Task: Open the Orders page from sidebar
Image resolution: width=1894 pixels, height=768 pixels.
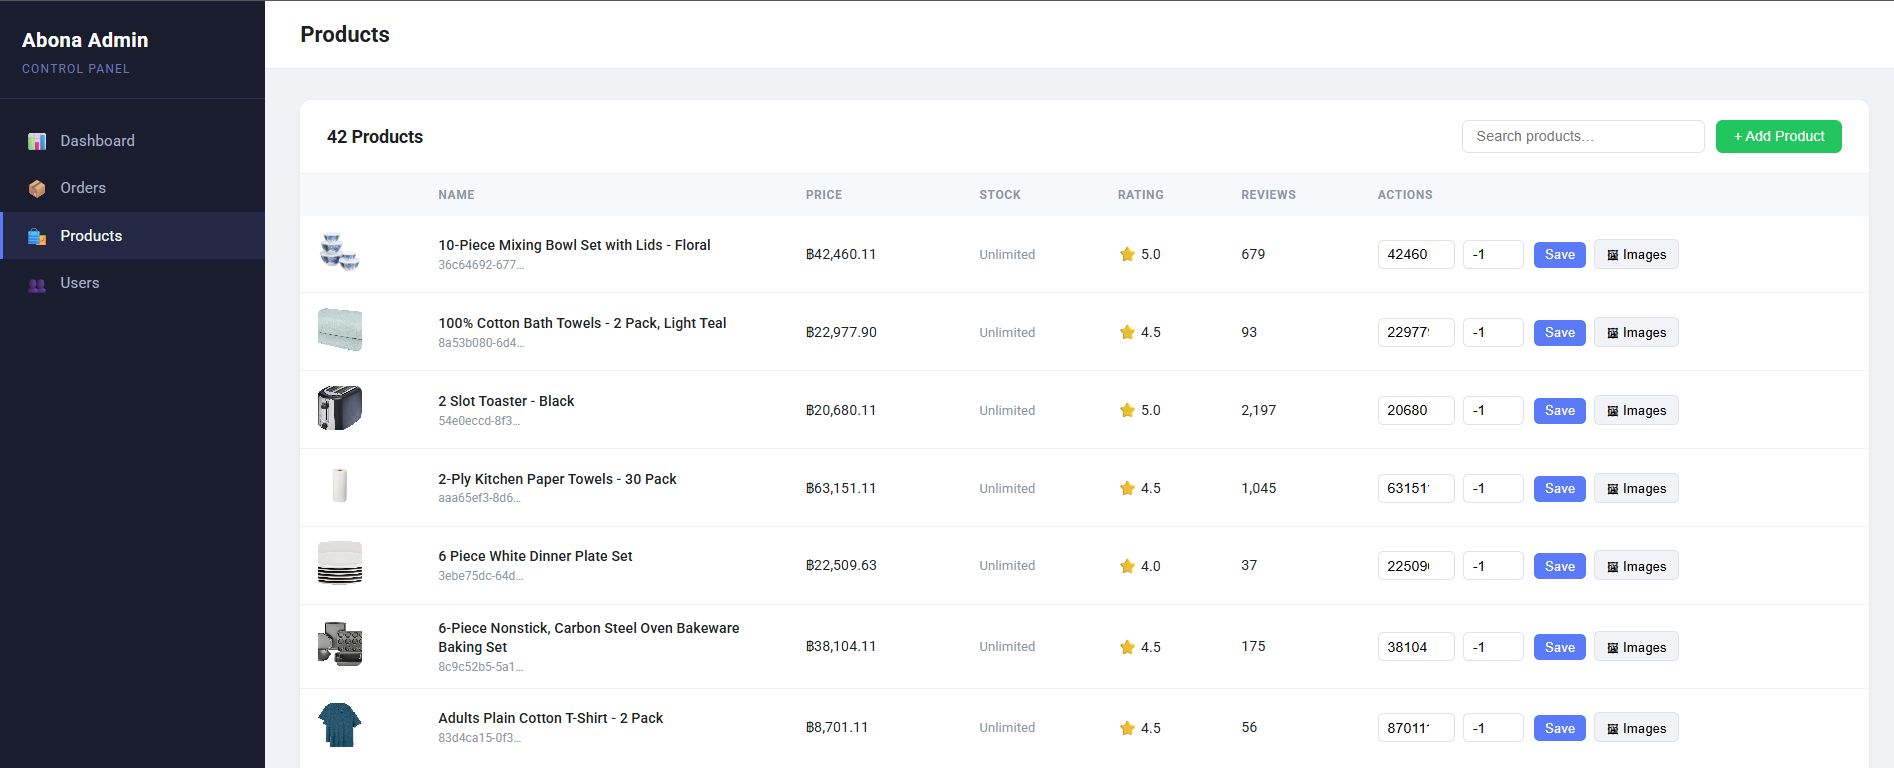Action: tap(83, 188)
